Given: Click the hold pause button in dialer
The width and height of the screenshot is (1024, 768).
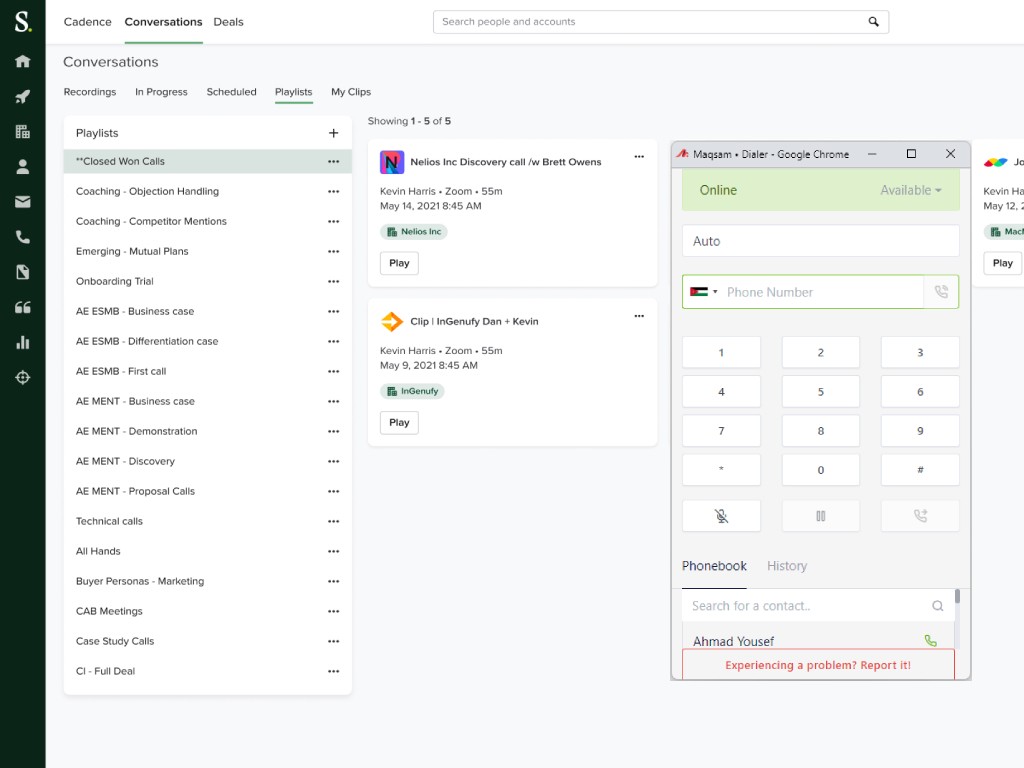Looking at the screenshot, I should (x=820, y=516).
